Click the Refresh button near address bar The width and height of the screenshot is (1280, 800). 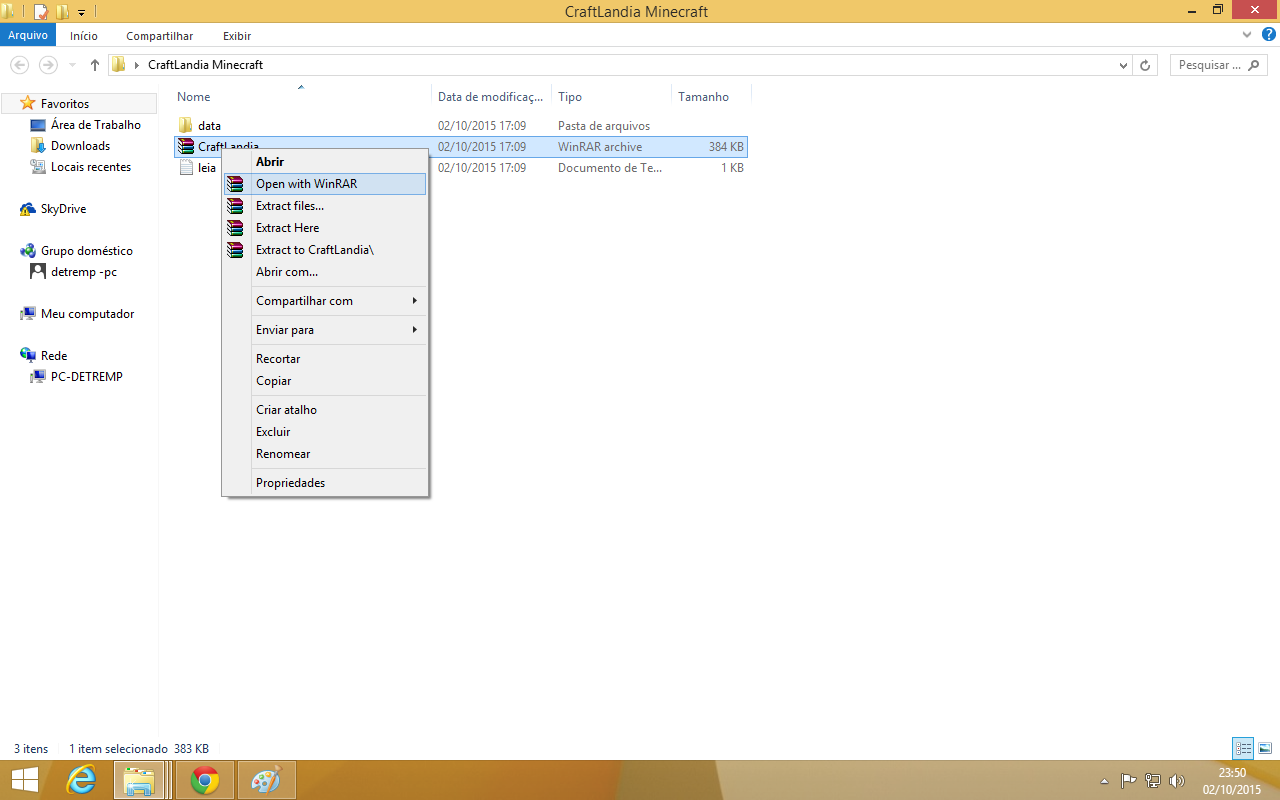[x=1146, y=65]
